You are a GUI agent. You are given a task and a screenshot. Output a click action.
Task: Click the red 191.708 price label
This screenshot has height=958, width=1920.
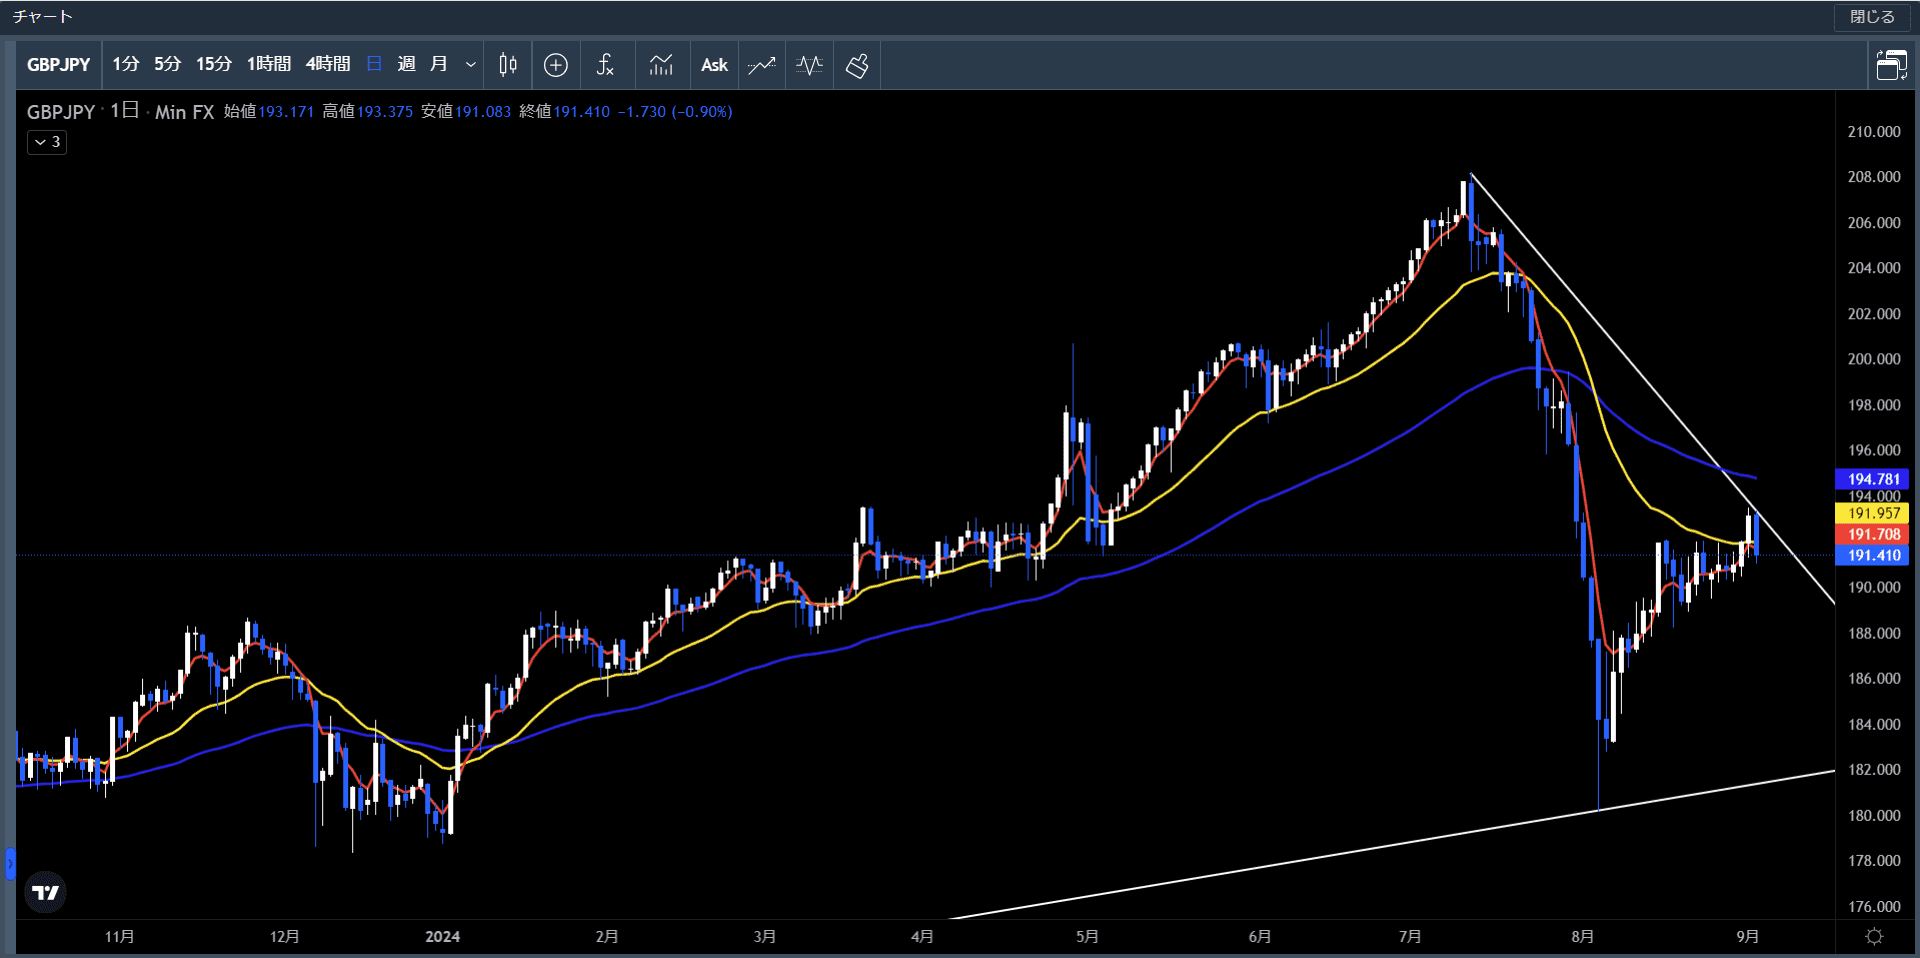pos(1872,534)
